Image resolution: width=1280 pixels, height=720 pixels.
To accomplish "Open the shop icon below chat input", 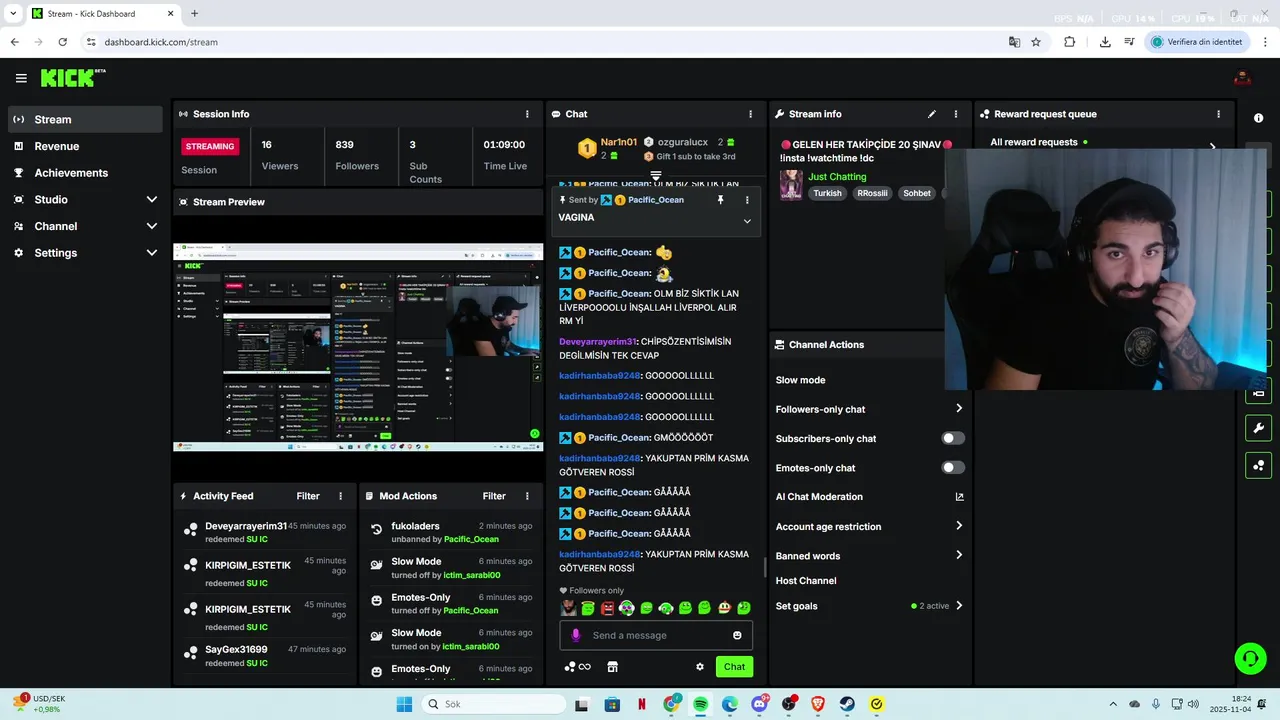I will (x=613, y=667).
